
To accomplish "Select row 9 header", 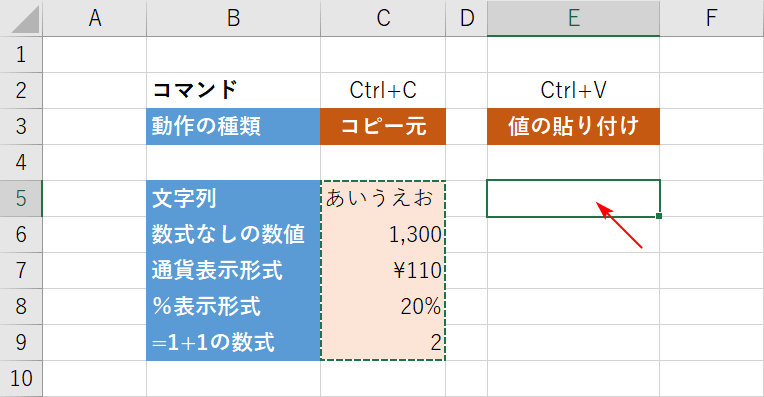I will [21, 343].
